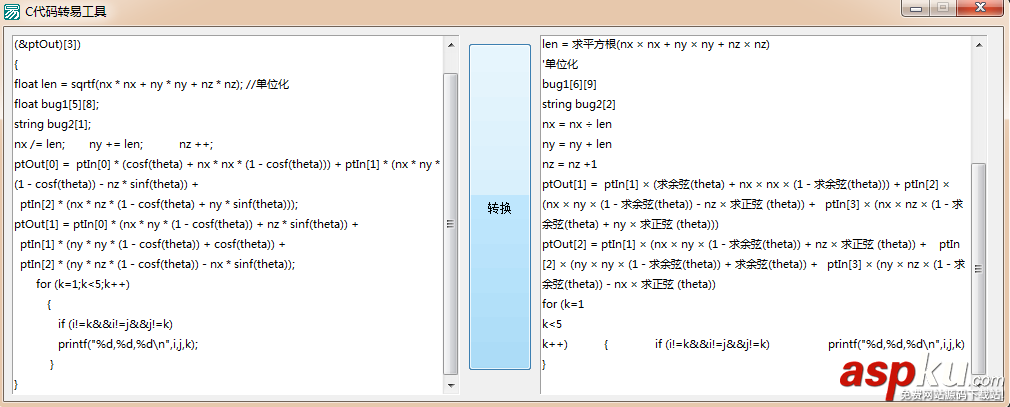Click down arrow of left pane scrollbar
1010x407 pixels.
(451, 385)
